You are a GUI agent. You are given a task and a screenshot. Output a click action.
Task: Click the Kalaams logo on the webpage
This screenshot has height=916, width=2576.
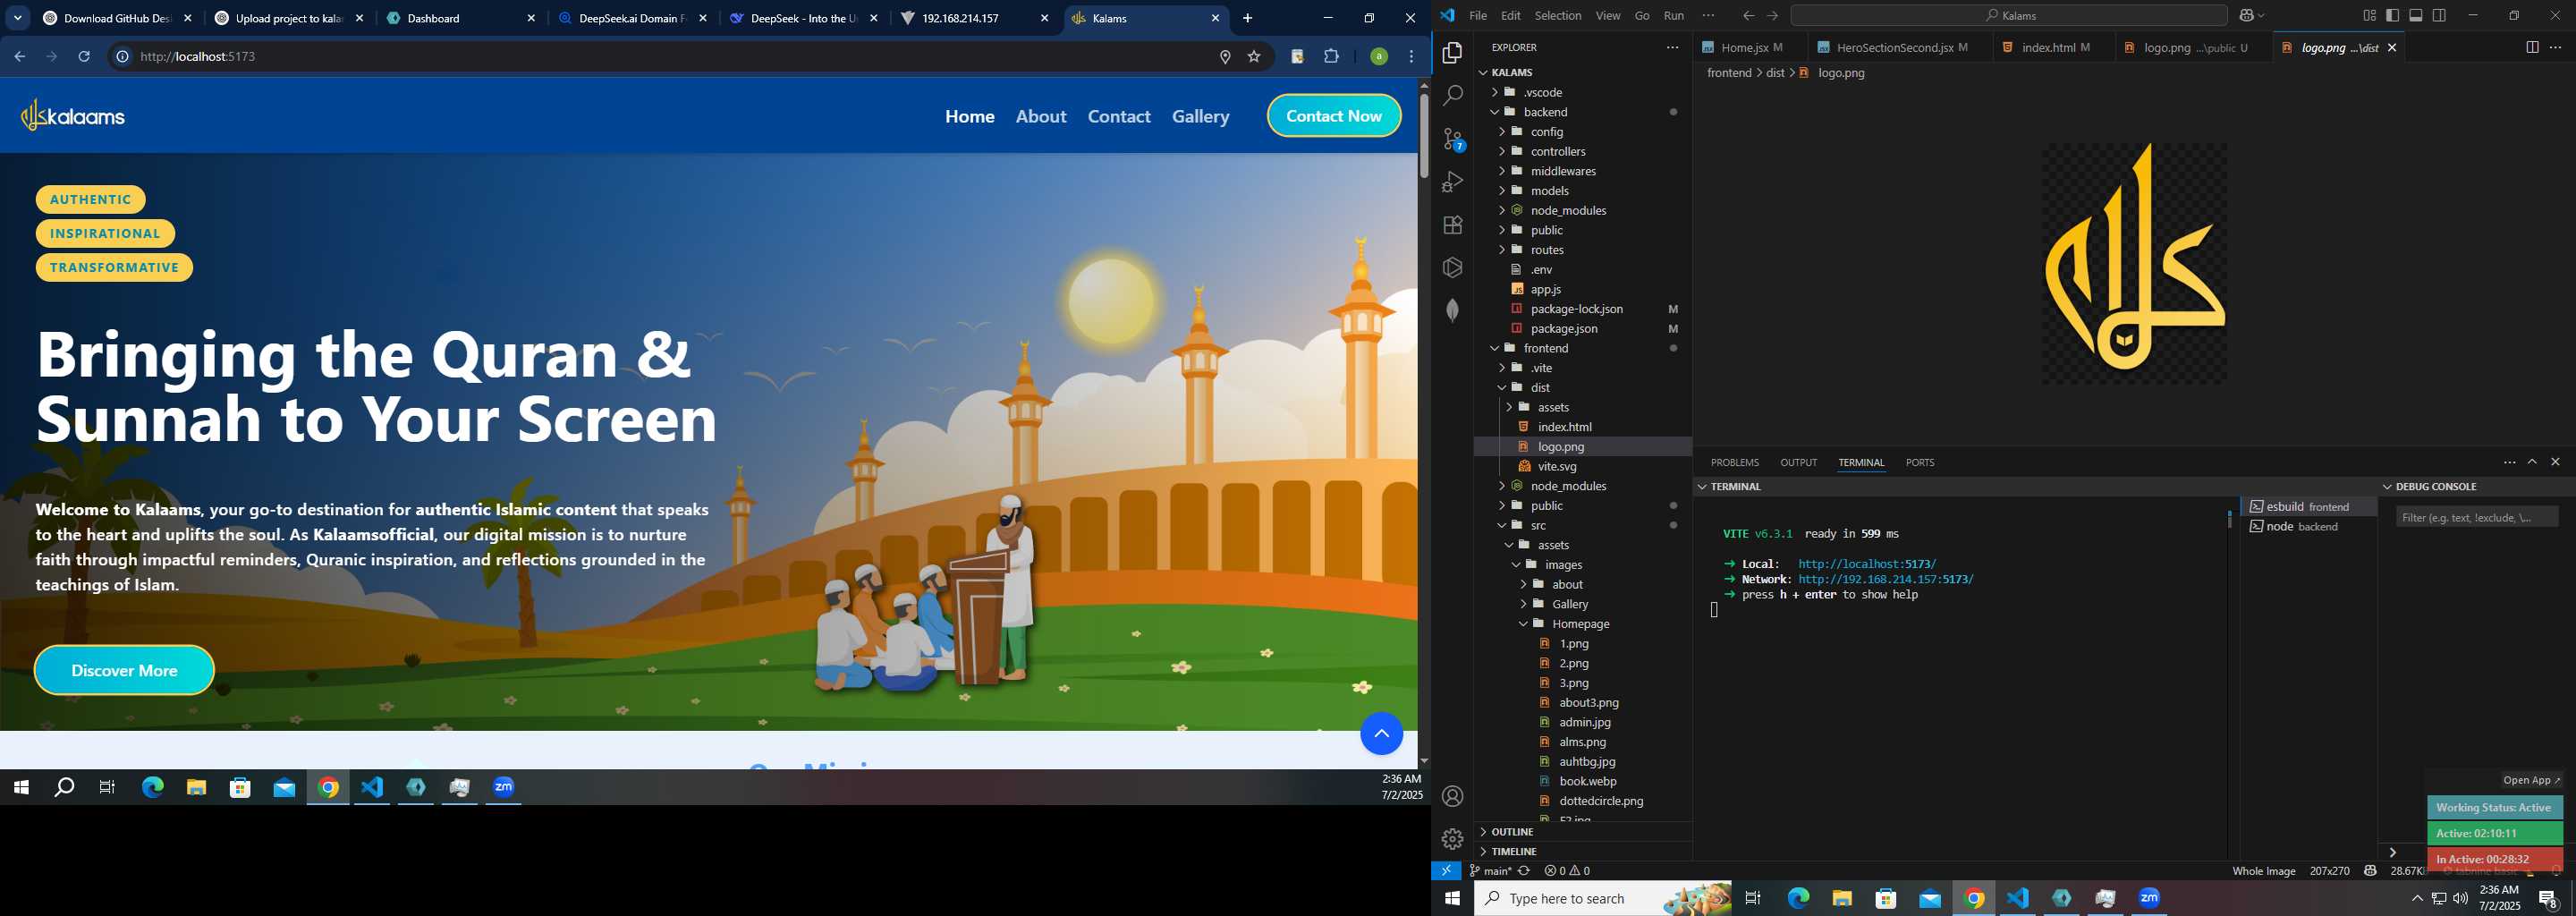[73, 116]
